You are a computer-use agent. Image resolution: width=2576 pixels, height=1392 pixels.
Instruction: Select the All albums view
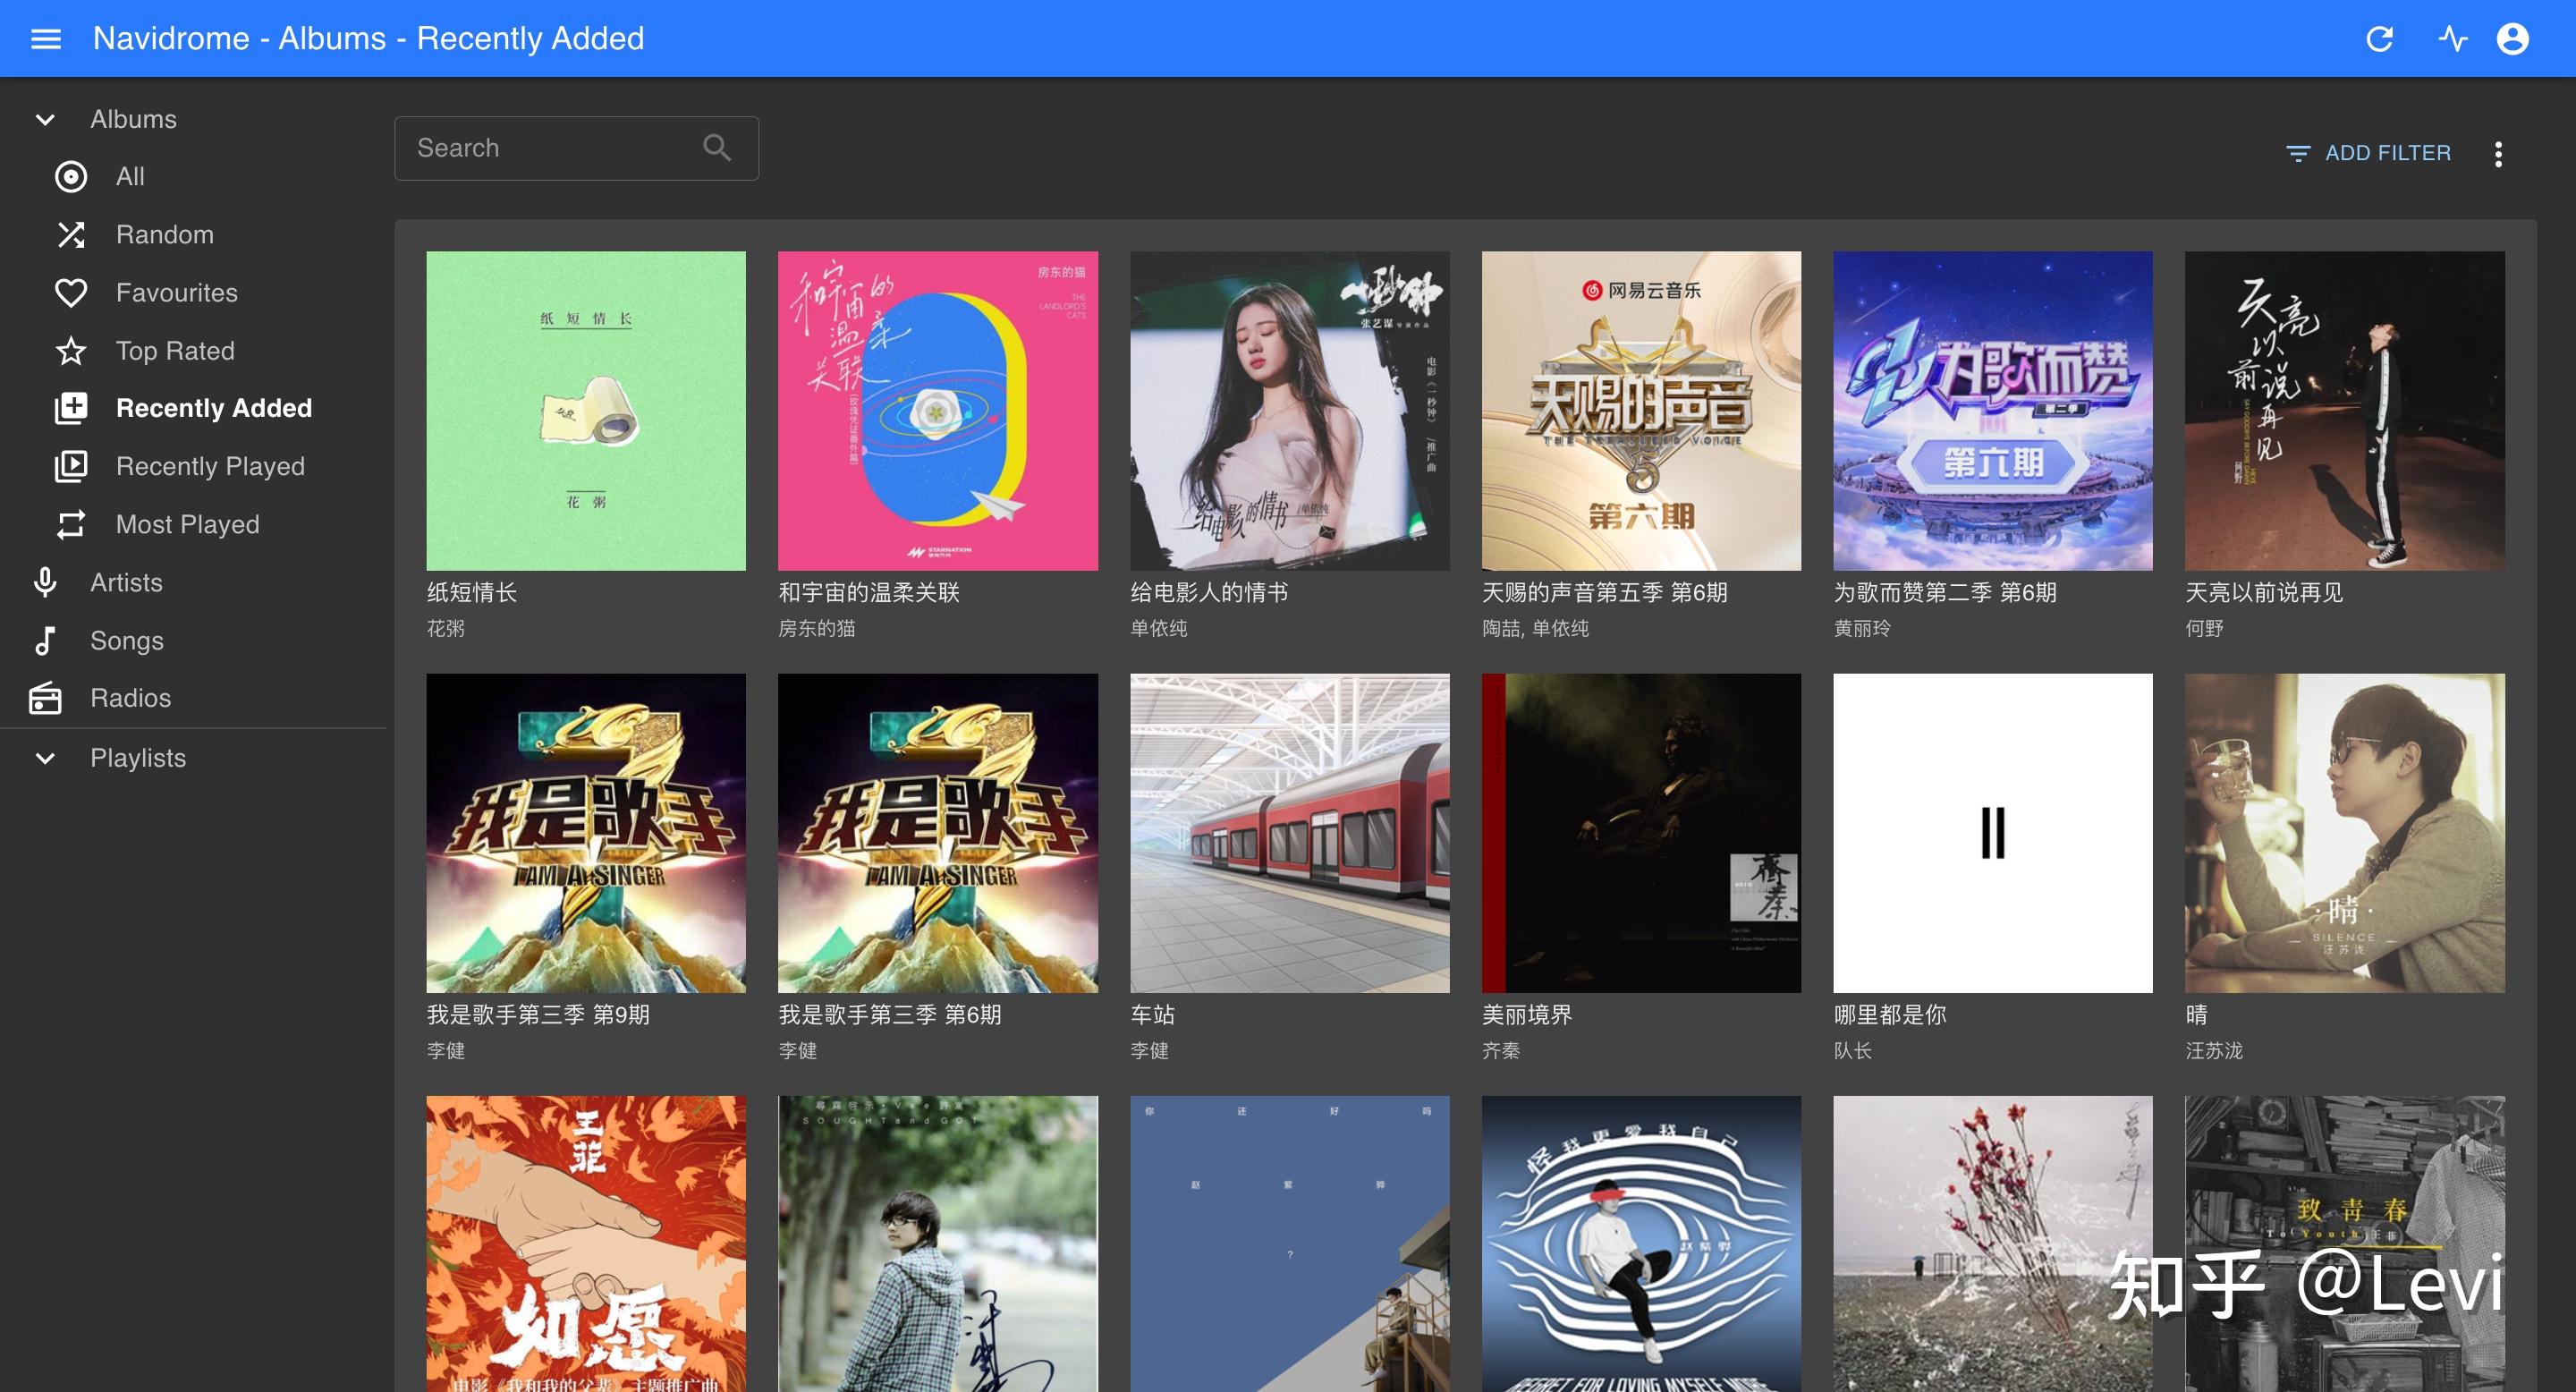pyautogui.click(x=129, y=177)
